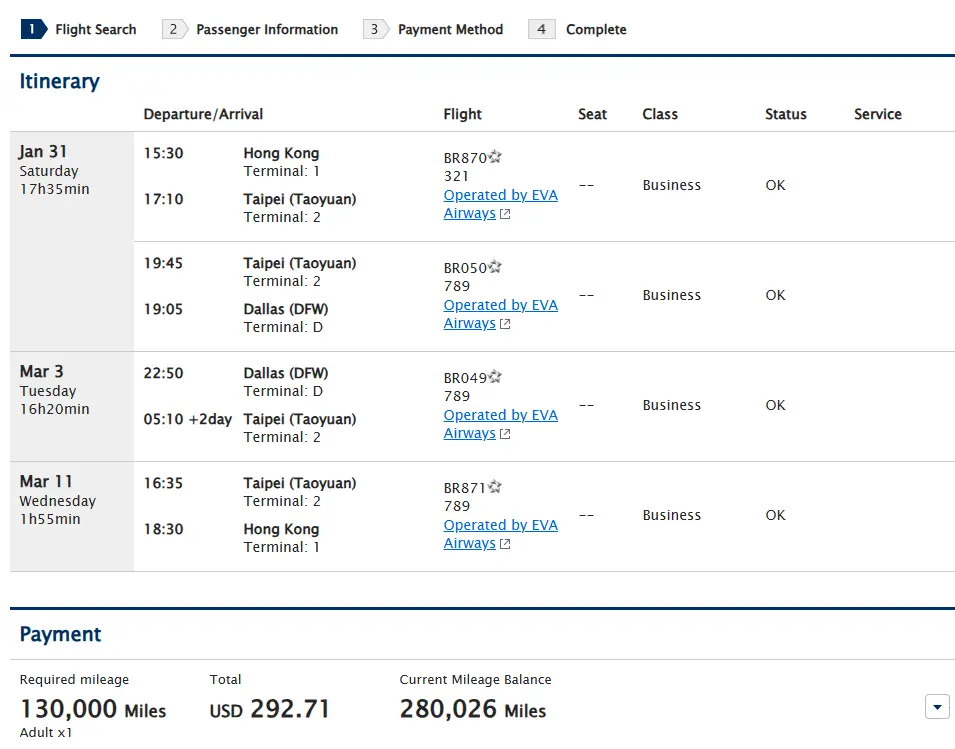Viewport: 955px width, 749px height.
Task: Click the 16:35 departure time
Action: coord(163,483)
